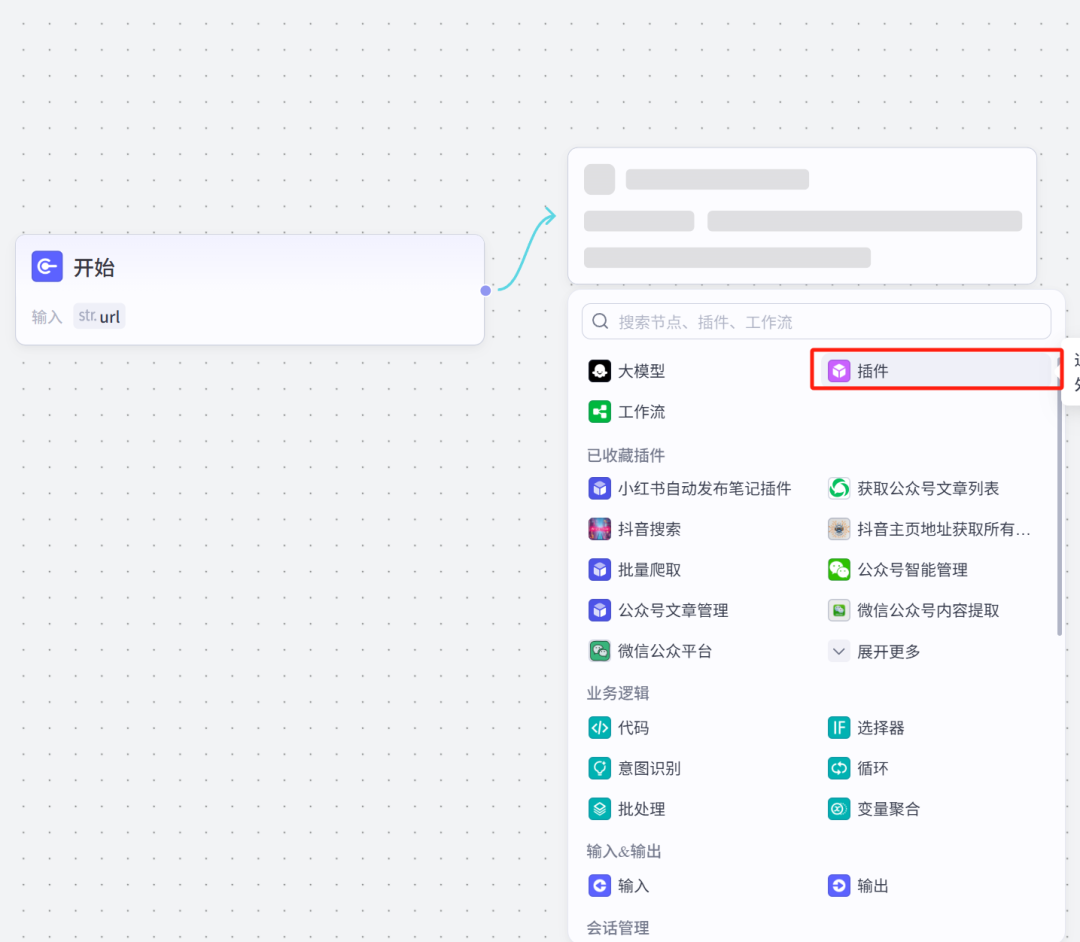
Task: Click the 输出 node icon
Action: pos(838,886)
